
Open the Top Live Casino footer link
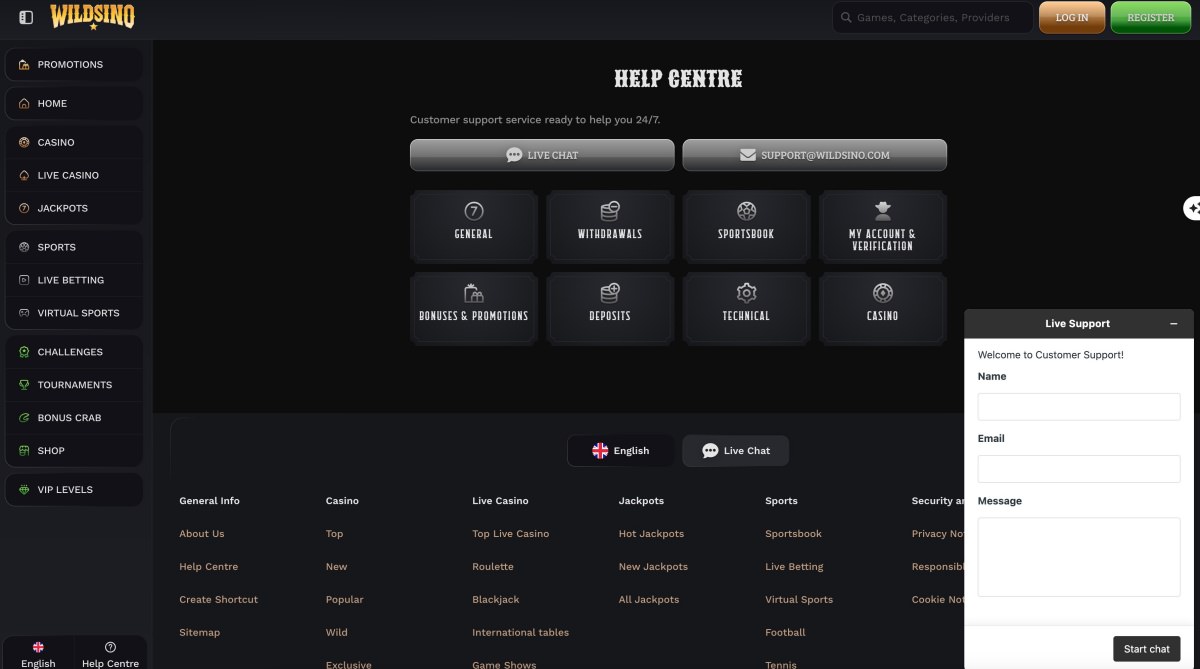point(511,534)
